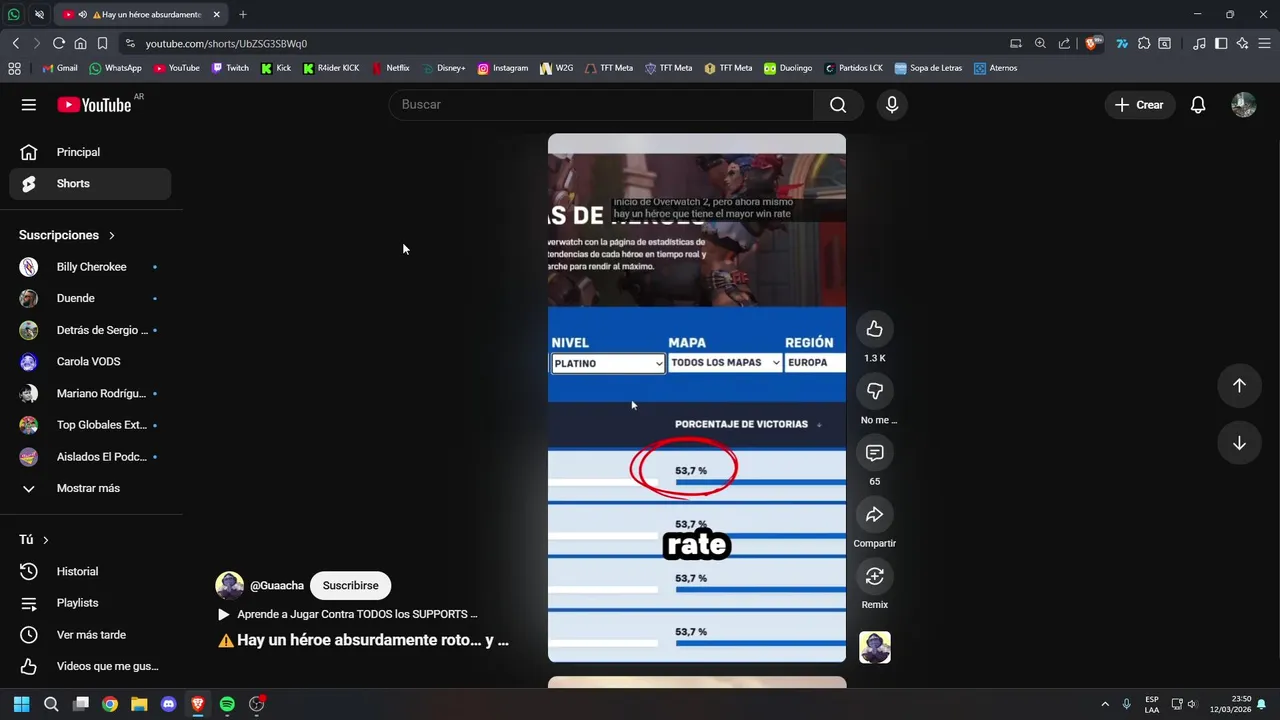This screenshot has height=720, width=1280.
Task: Open the Duolingo bookmark
Action: click(x=788, y=68)
